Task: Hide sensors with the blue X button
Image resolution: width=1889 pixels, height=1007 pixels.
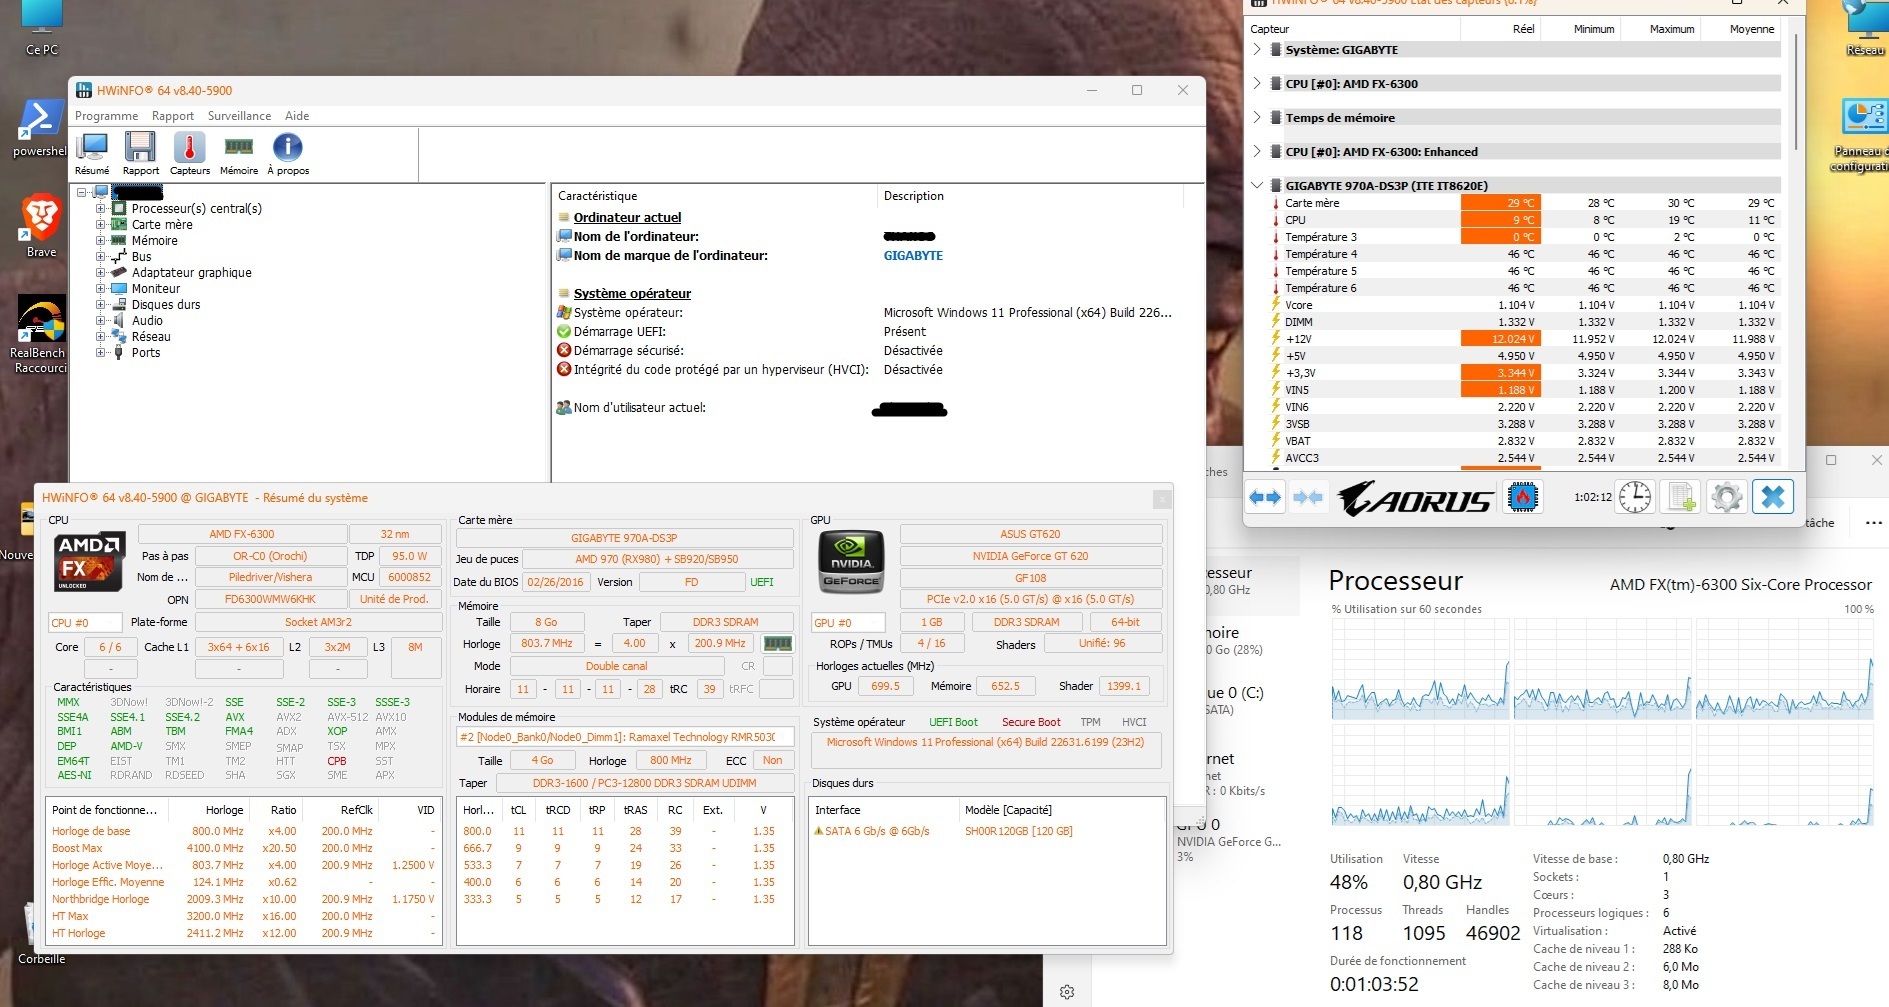Action: coord(1775,497)
